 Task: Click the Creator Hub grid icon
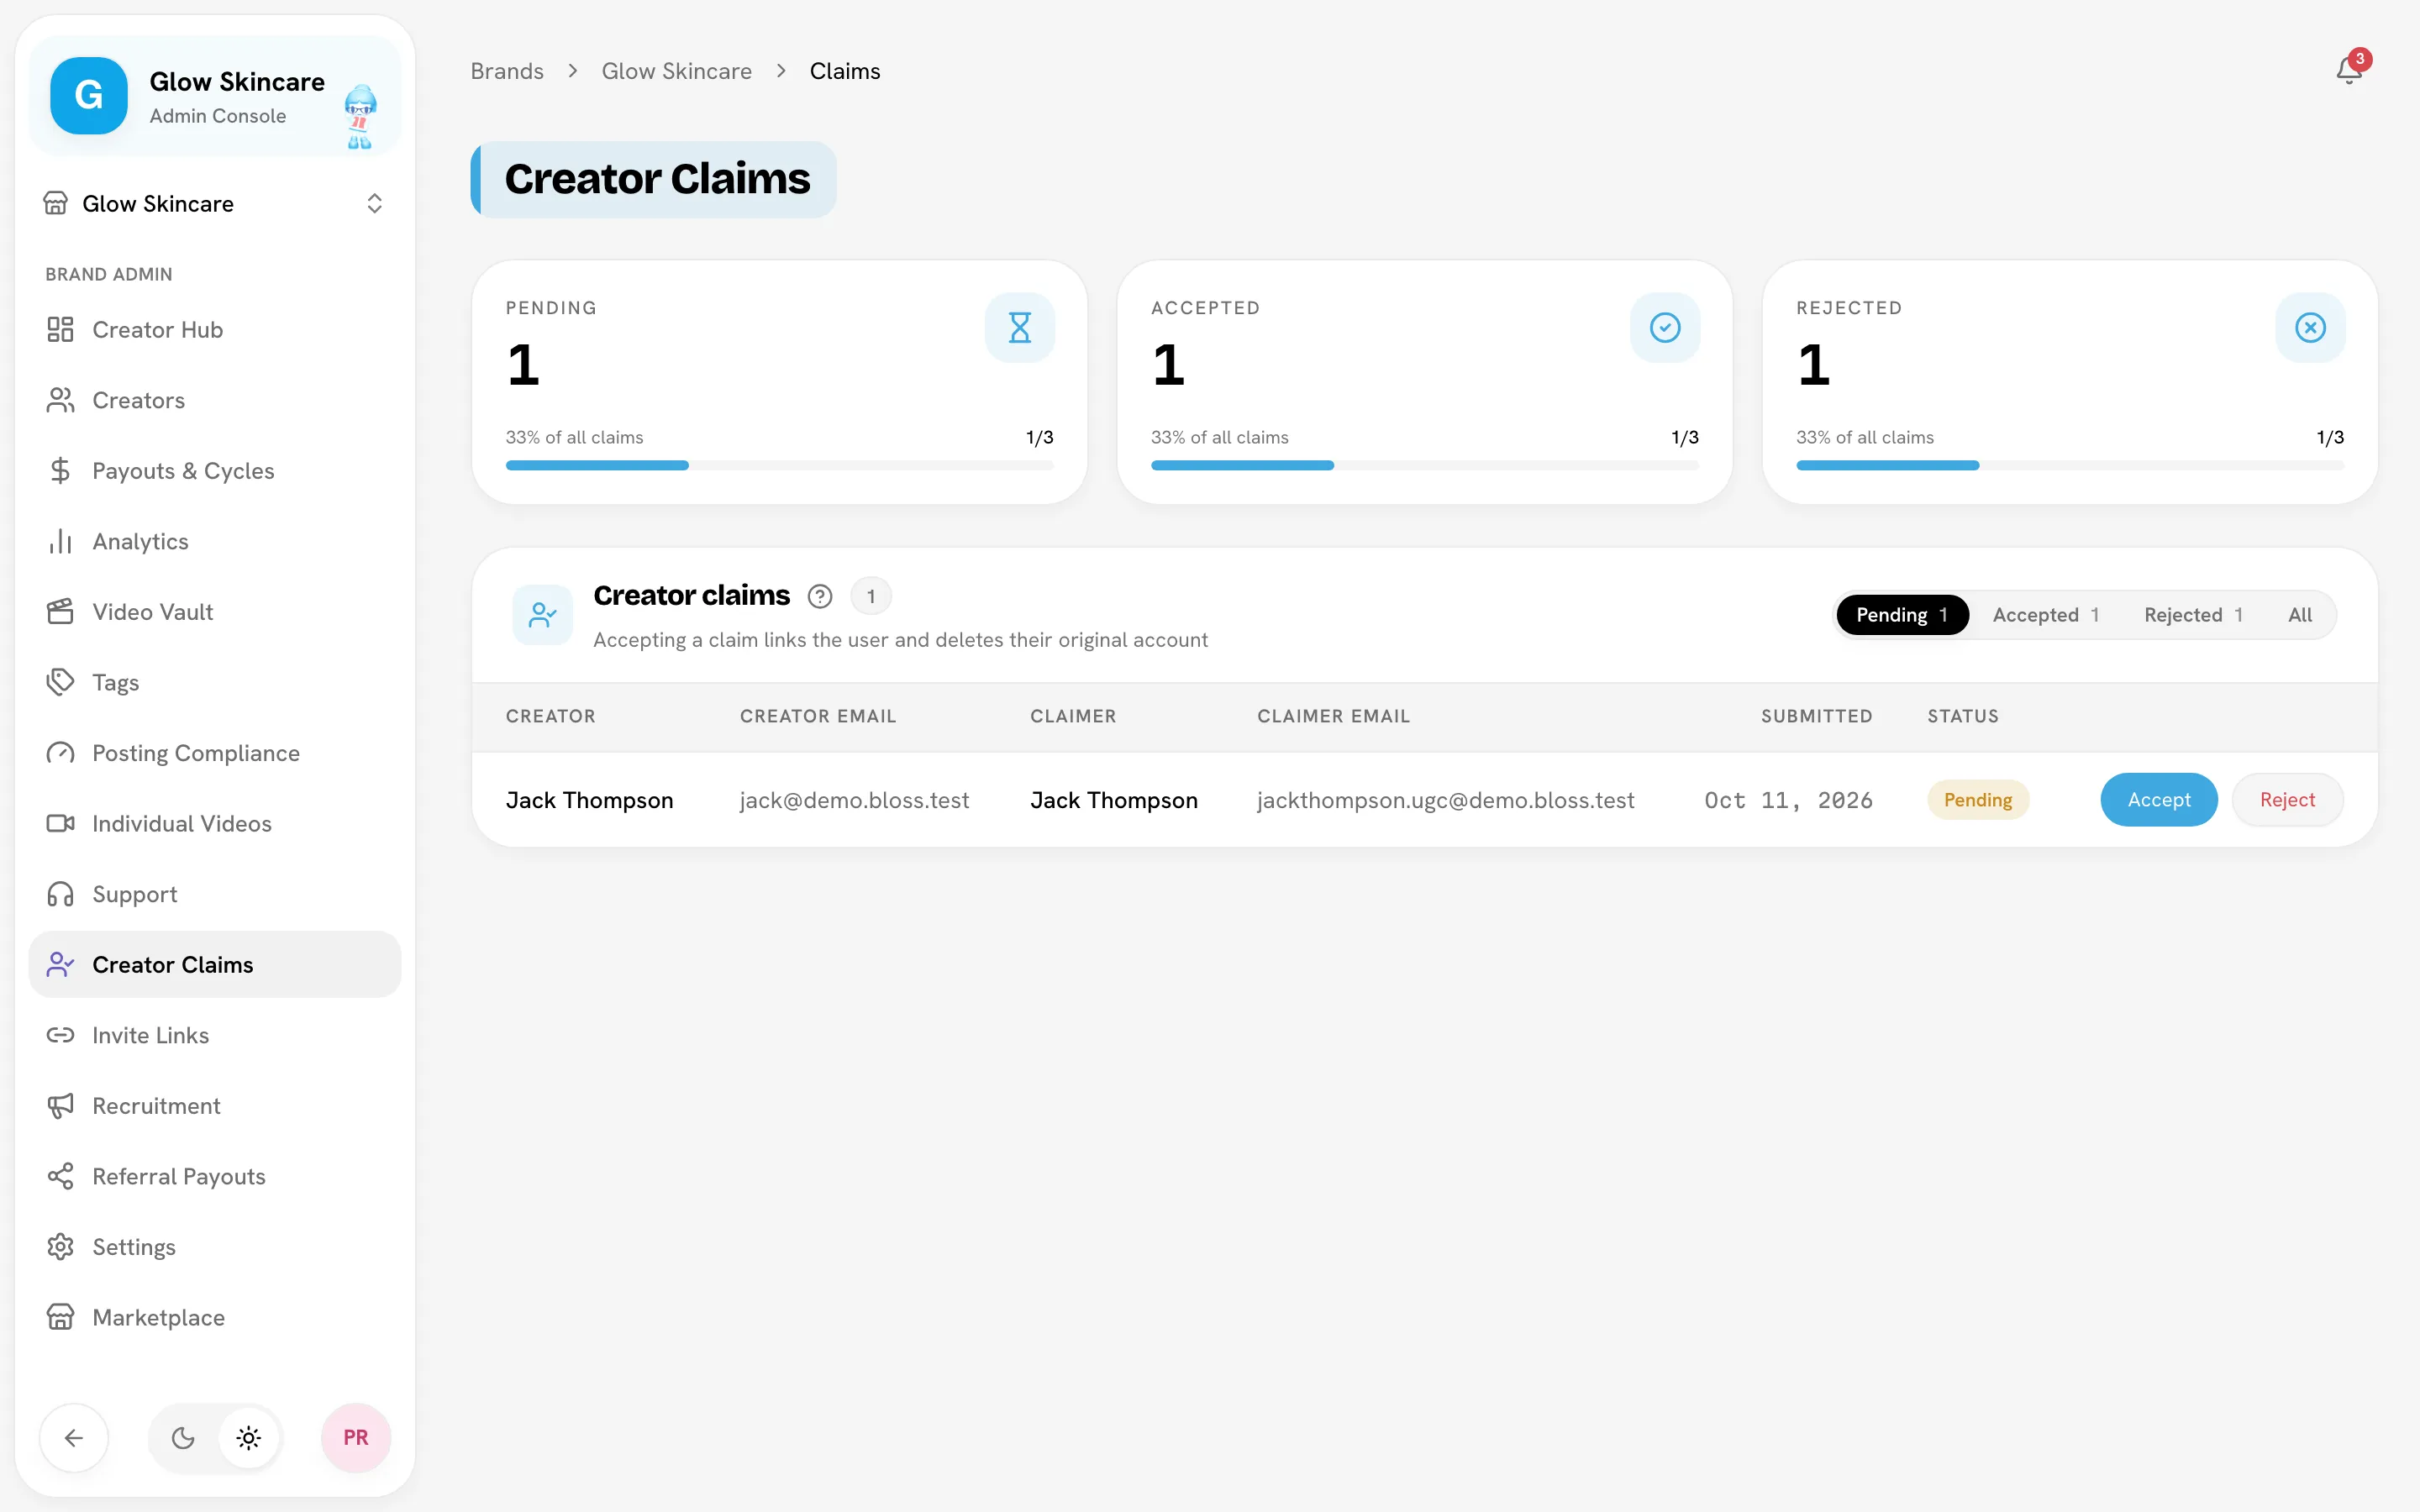point(60,329)
